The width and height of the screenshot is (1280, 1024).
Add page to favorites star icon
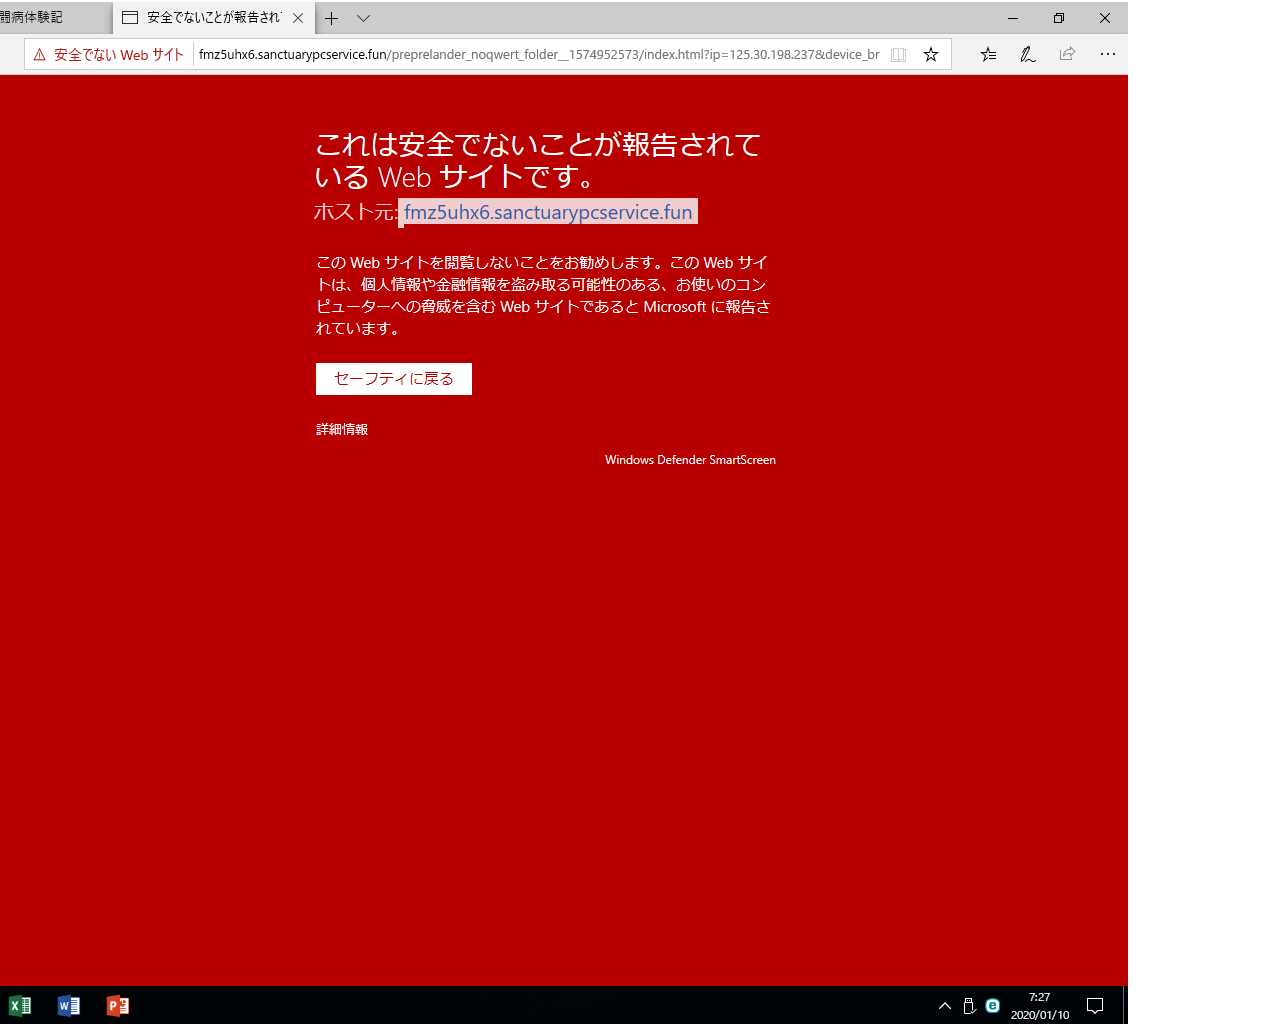[x=931, y=55]
